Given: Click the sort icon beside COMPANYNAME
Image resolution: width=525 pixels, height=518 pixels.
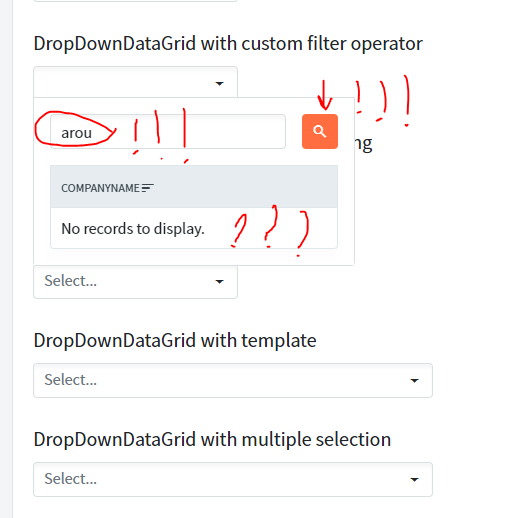Looking at the screenshot, I should coord(147,188).
